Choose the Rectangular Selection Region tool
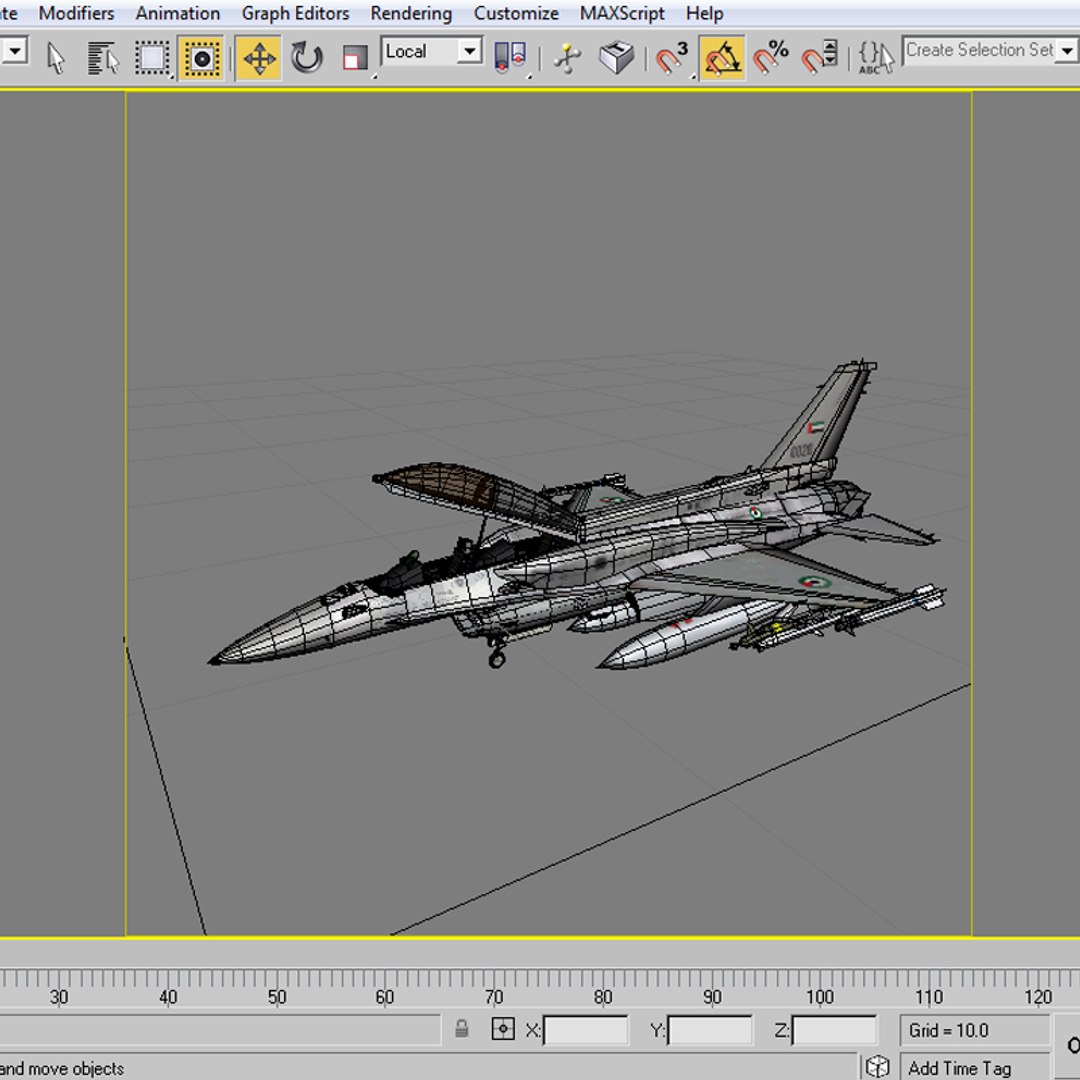 152,58
